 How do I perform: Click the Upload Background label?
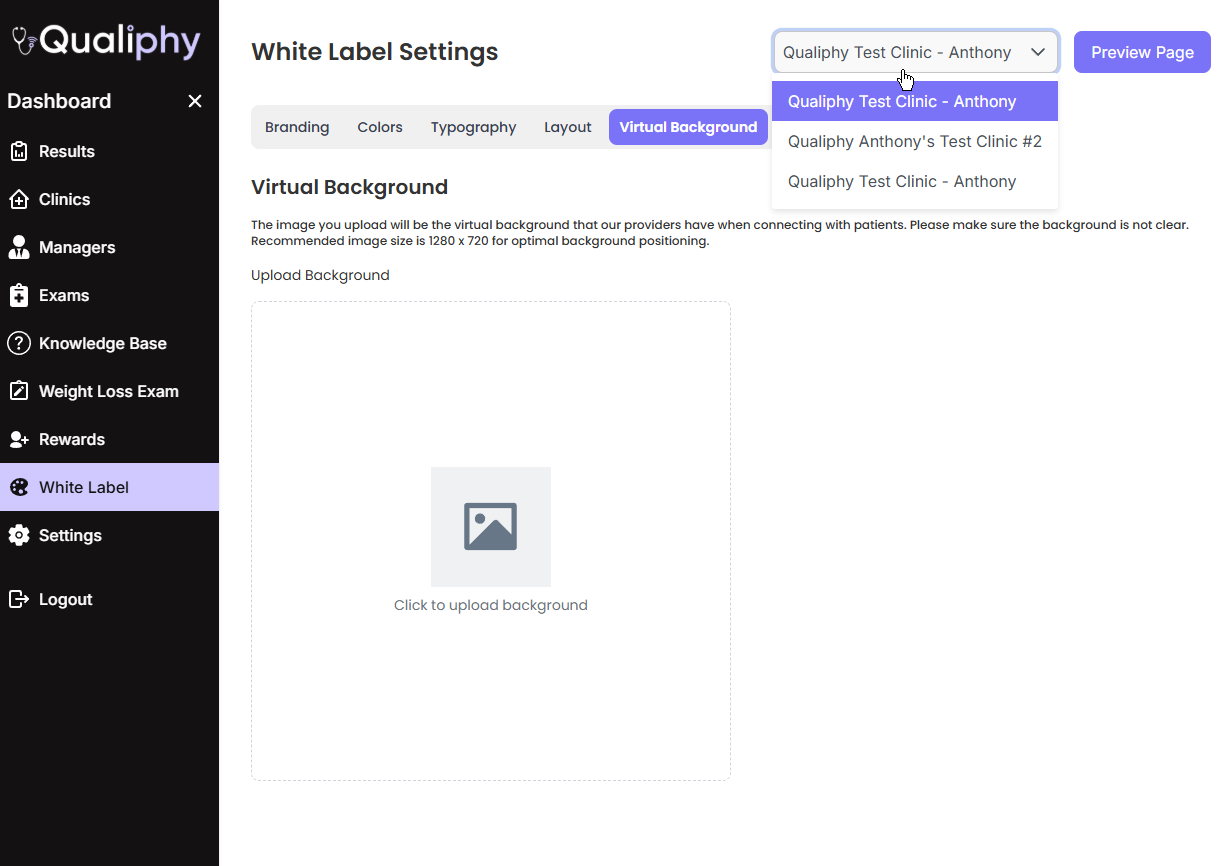[x=320, y=275]
